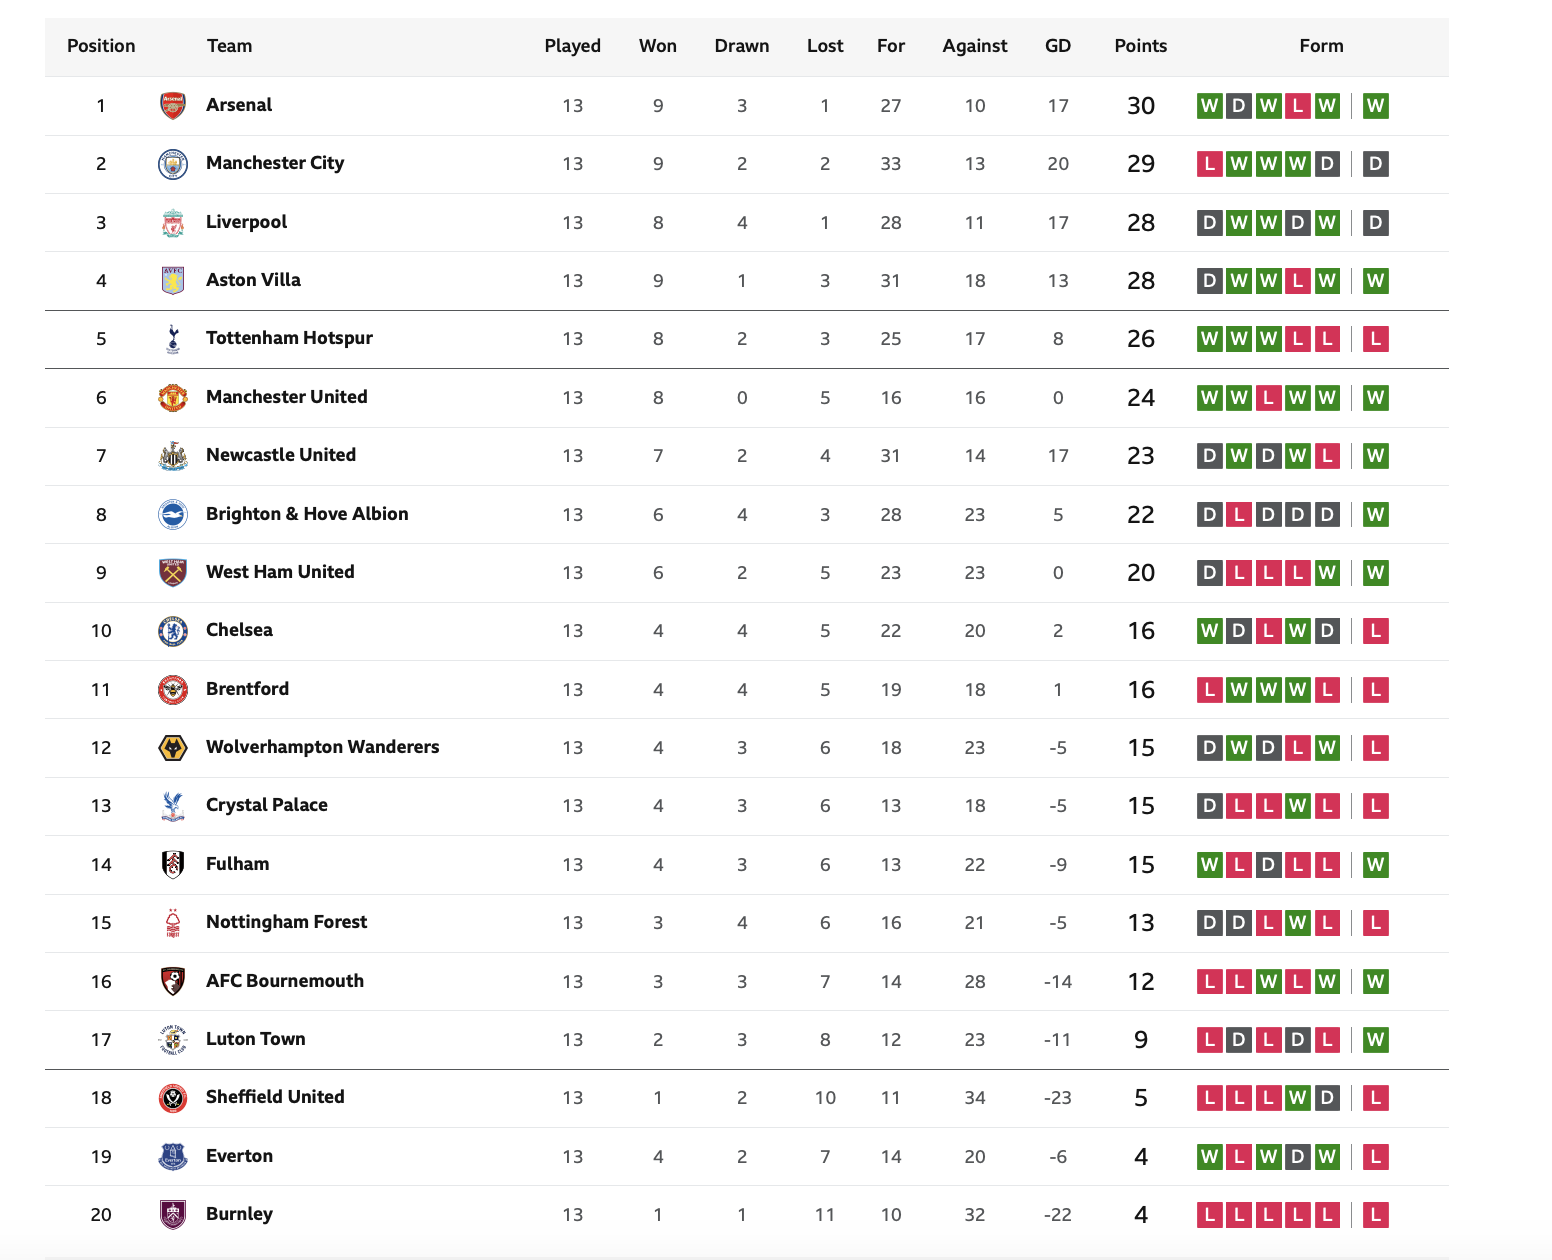Click Manchester City's first red L form badge

(1210, 164)
